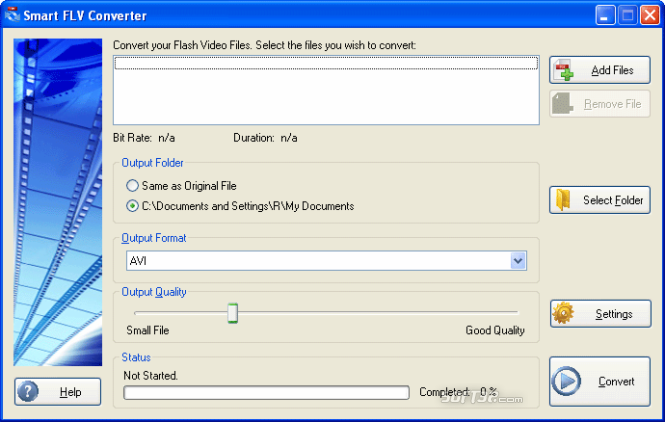Viewport: 665px width, 422px height.
Task: Click the 'Small File' label
Action: [x=148, y=330]
